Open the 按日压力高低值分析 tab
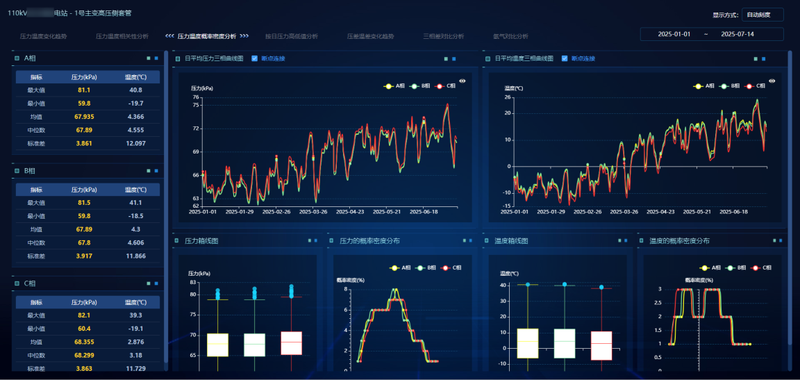The width and height of the screenshot is (800, 380). pos(292,36)
